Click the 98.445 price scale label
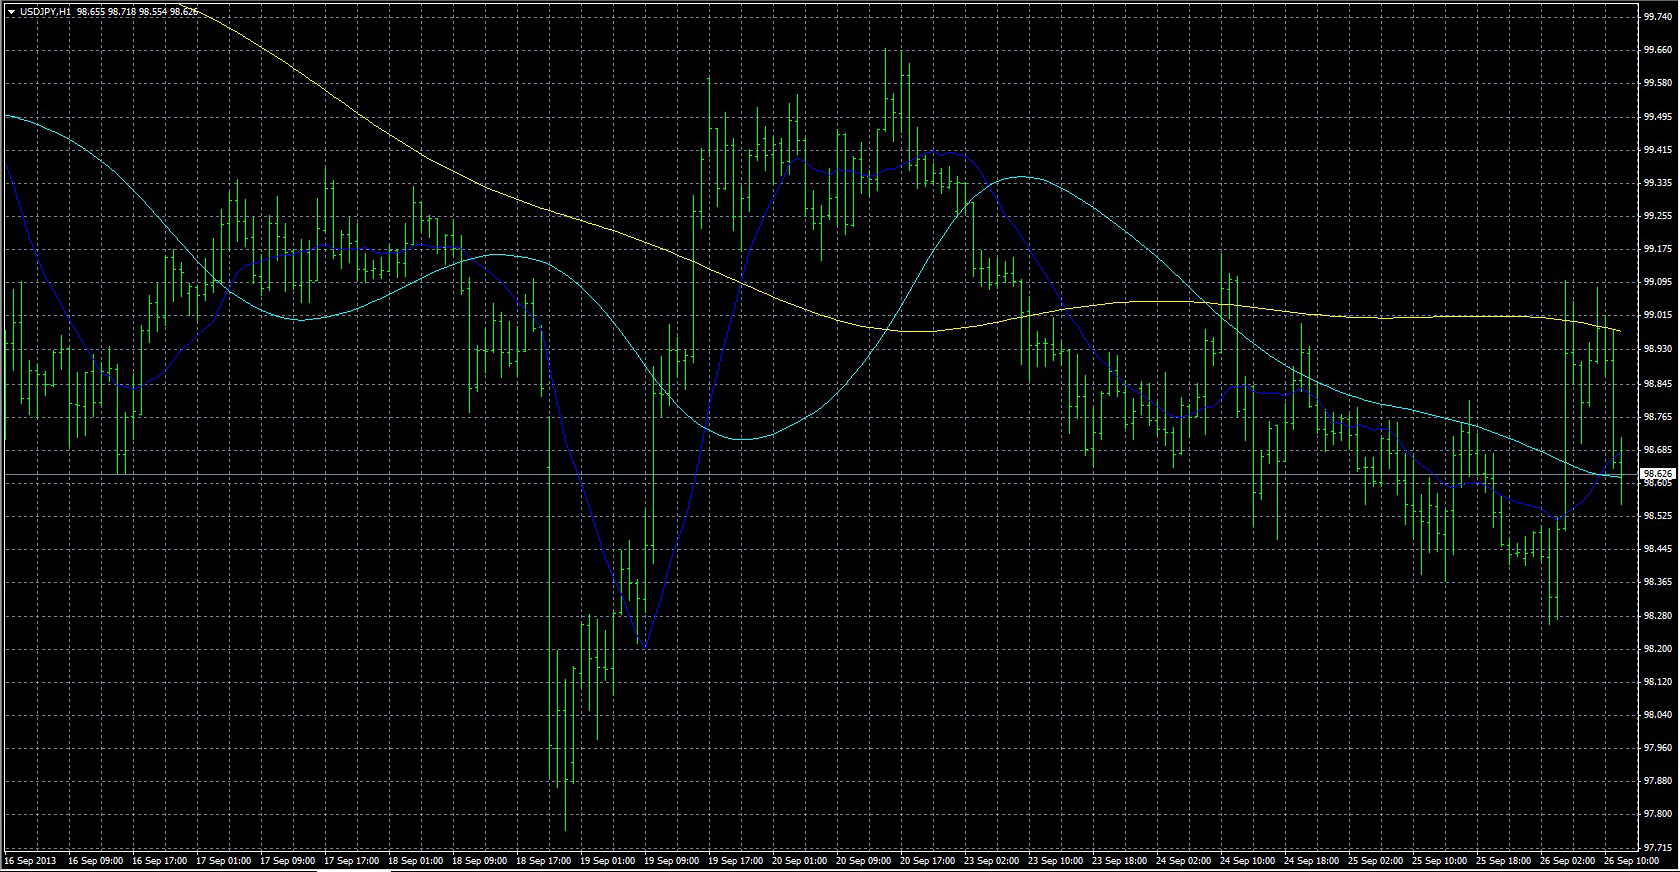1680x872 pixels. [x=1657, y=549]
